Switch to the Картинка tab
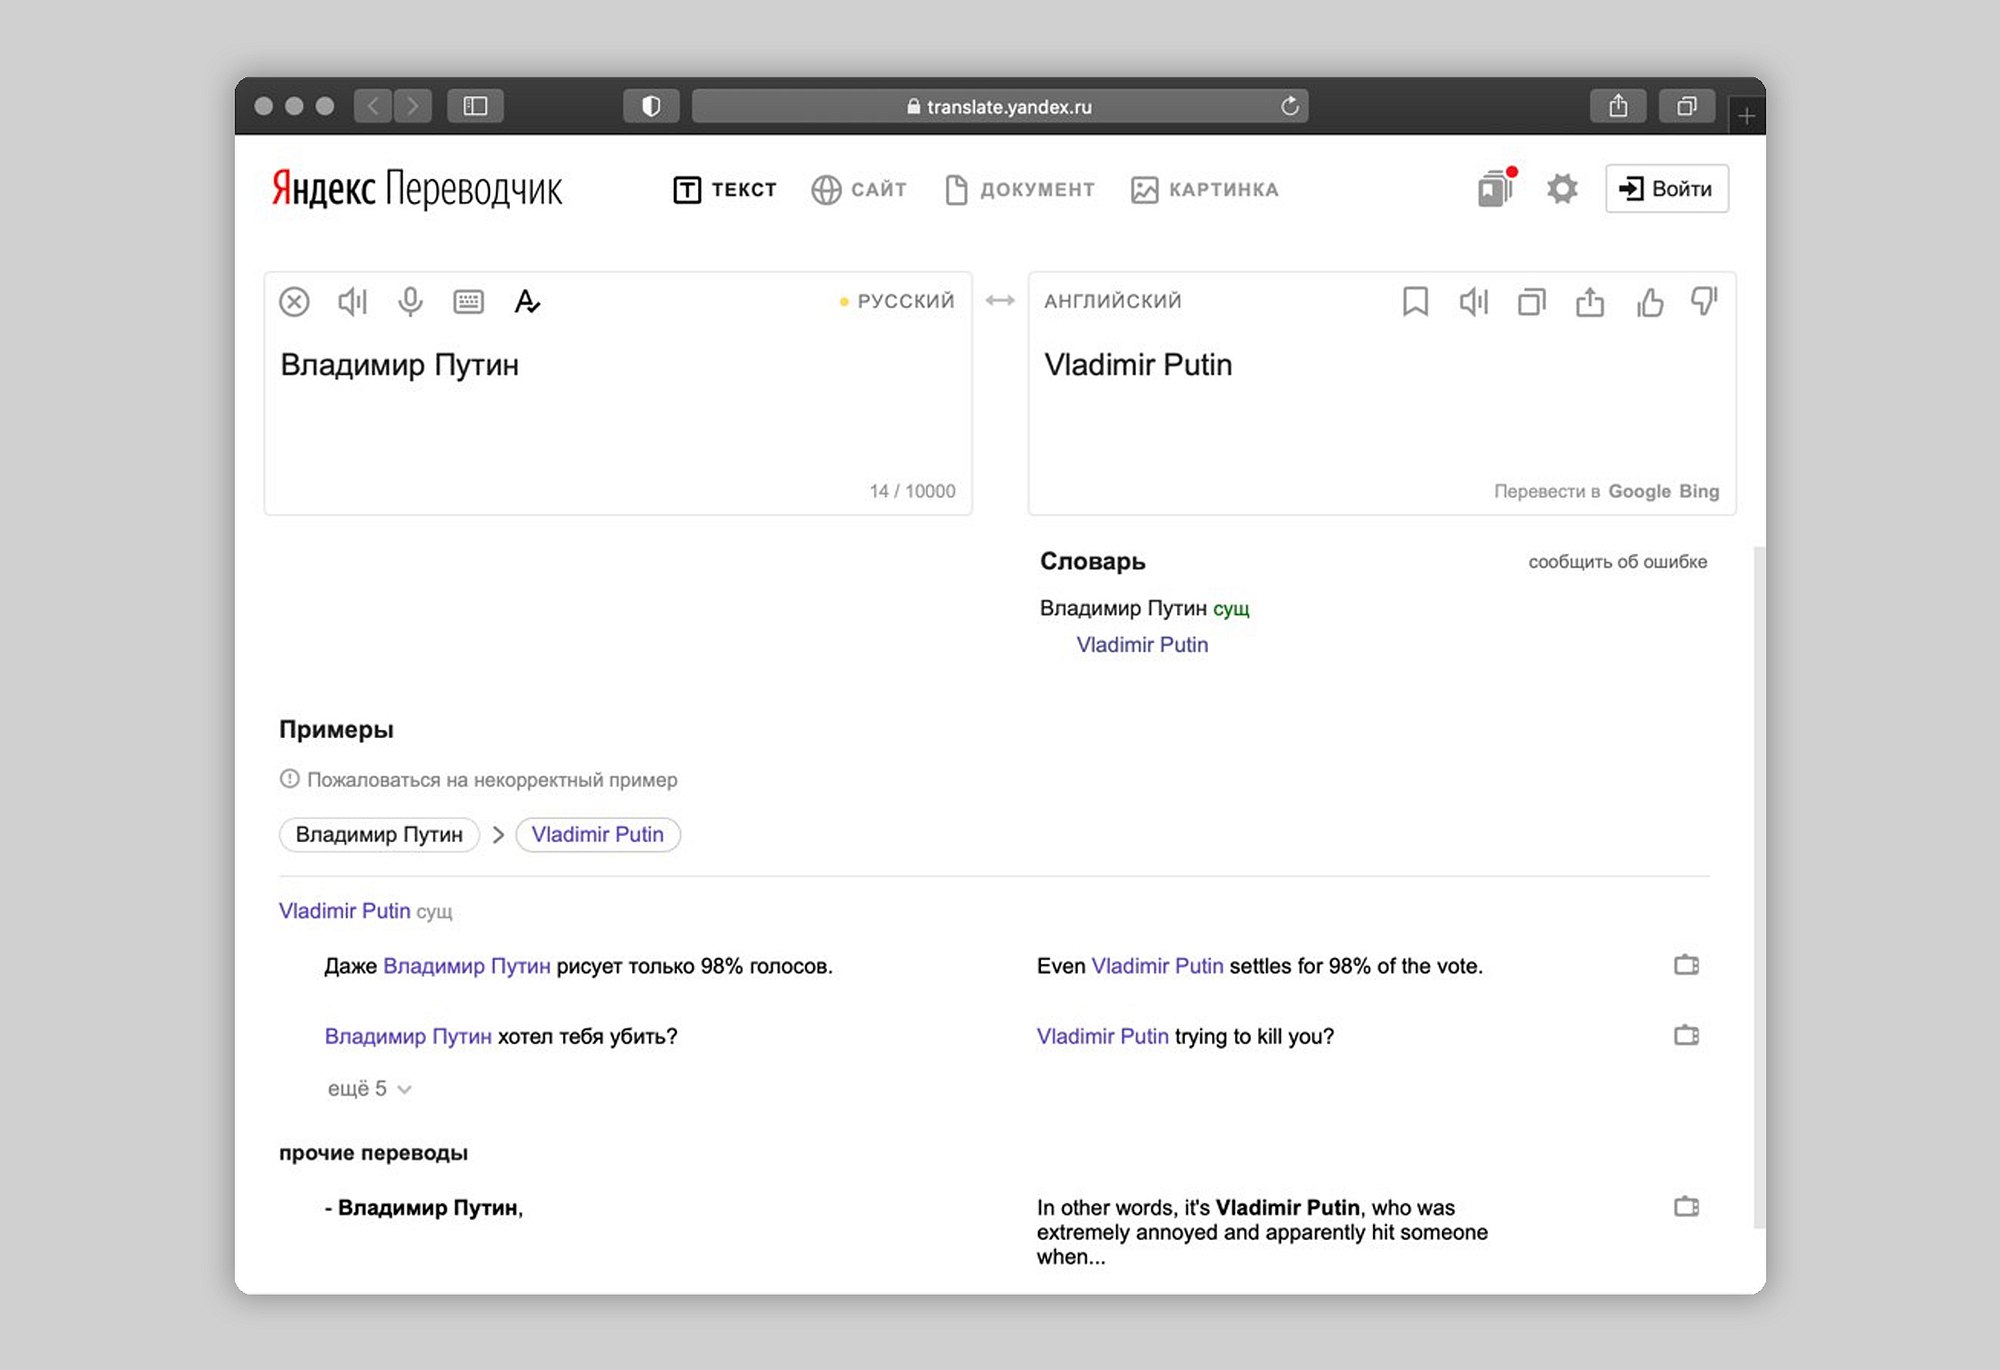Viewport: 2000px width, 1370px height. tap(1205, 189)
